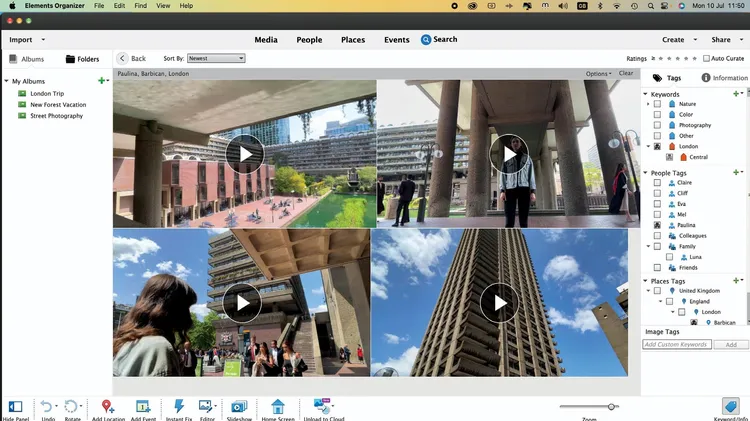The width and height of the screenshot is (750, 421).
Task: Open the Editor from bottom toolbar
Action: tap(206, 407)
